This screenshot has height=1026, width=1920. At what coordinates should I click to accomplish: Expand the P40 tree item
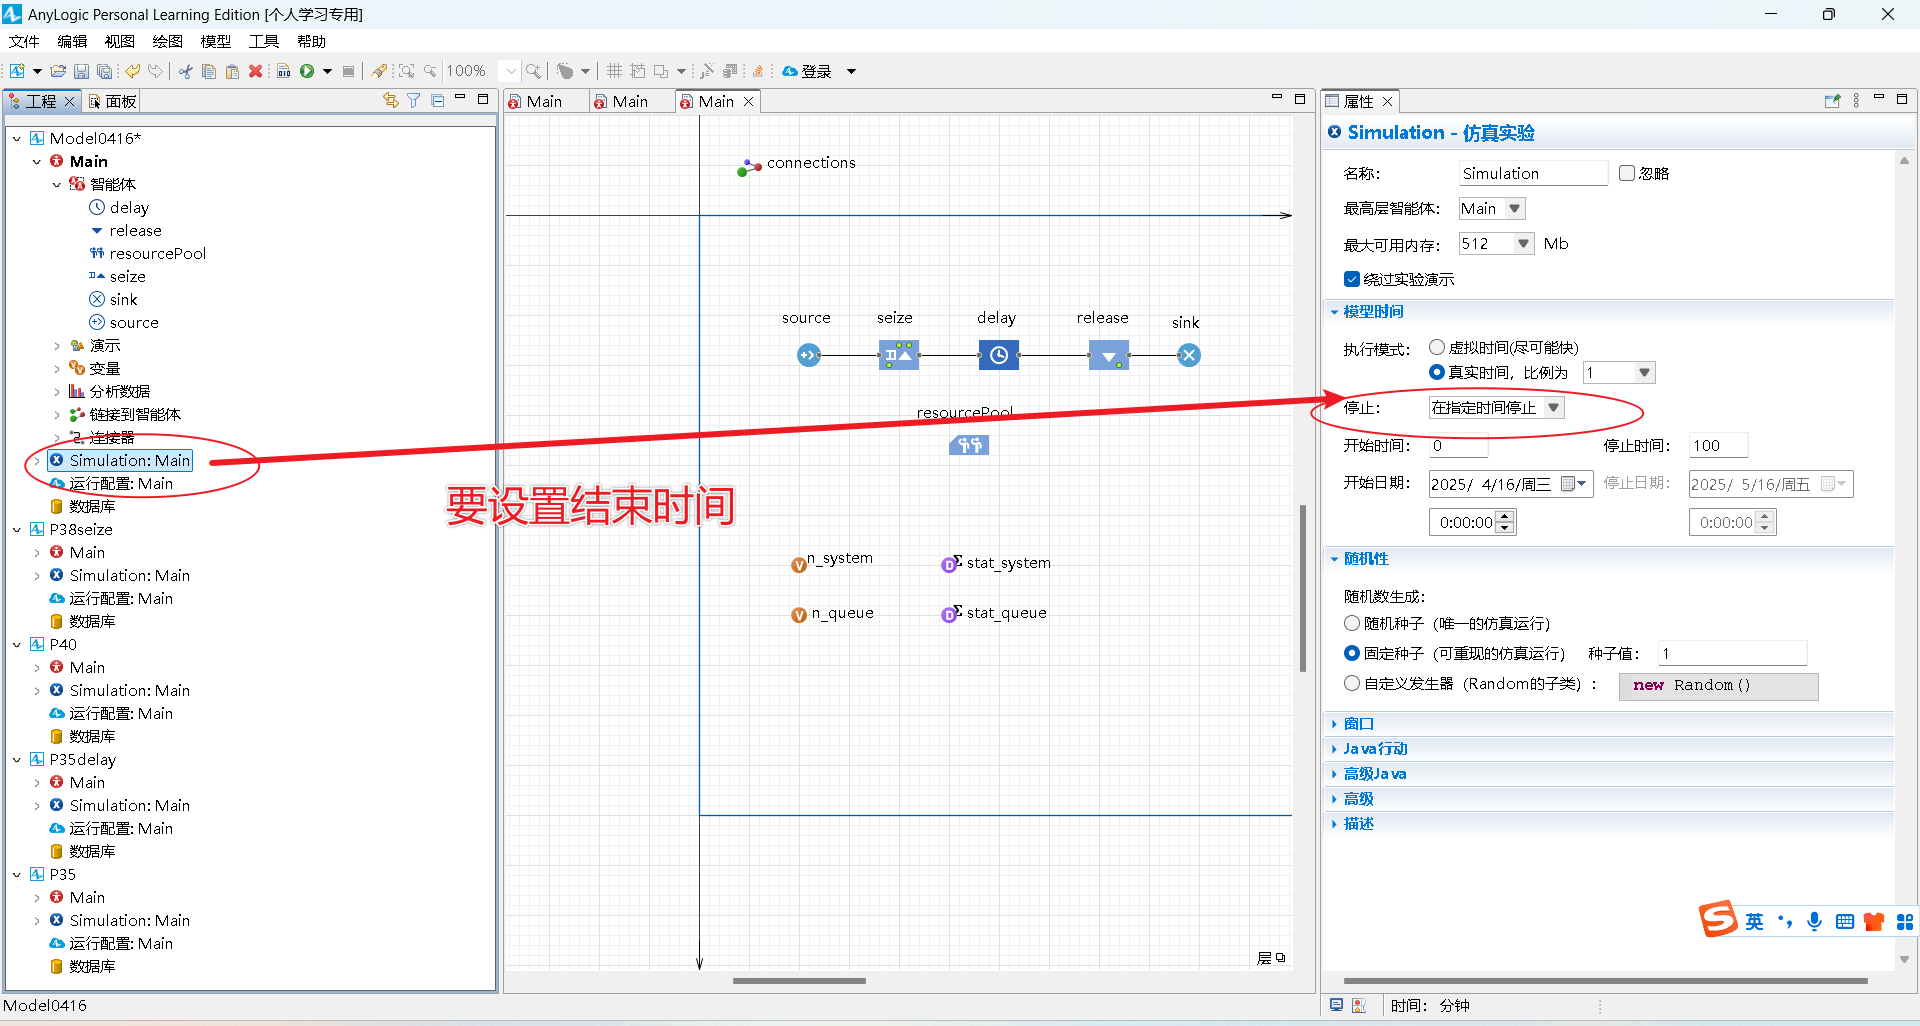pos(18,644)
